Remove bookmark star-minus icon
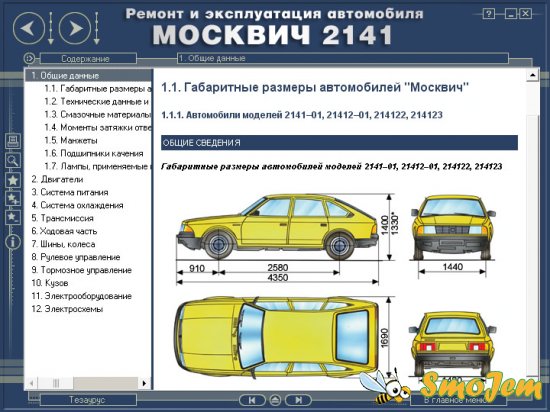Screen dimensions: 550x412 click(13, 217)
